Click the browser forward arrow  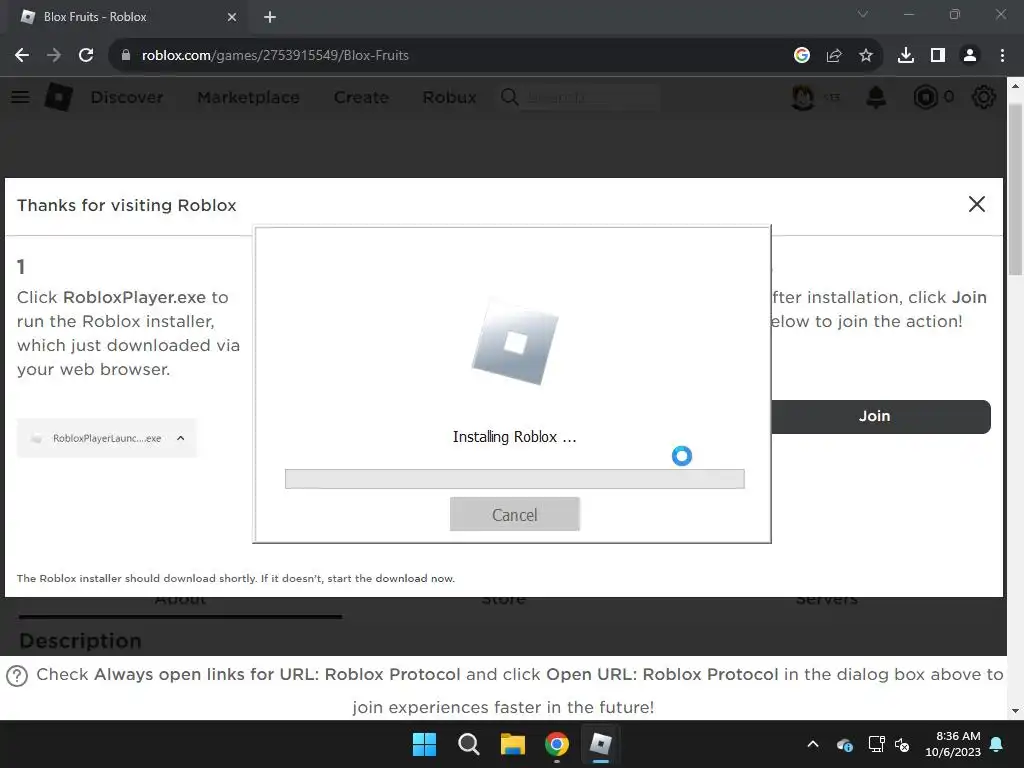pos(54,56)
